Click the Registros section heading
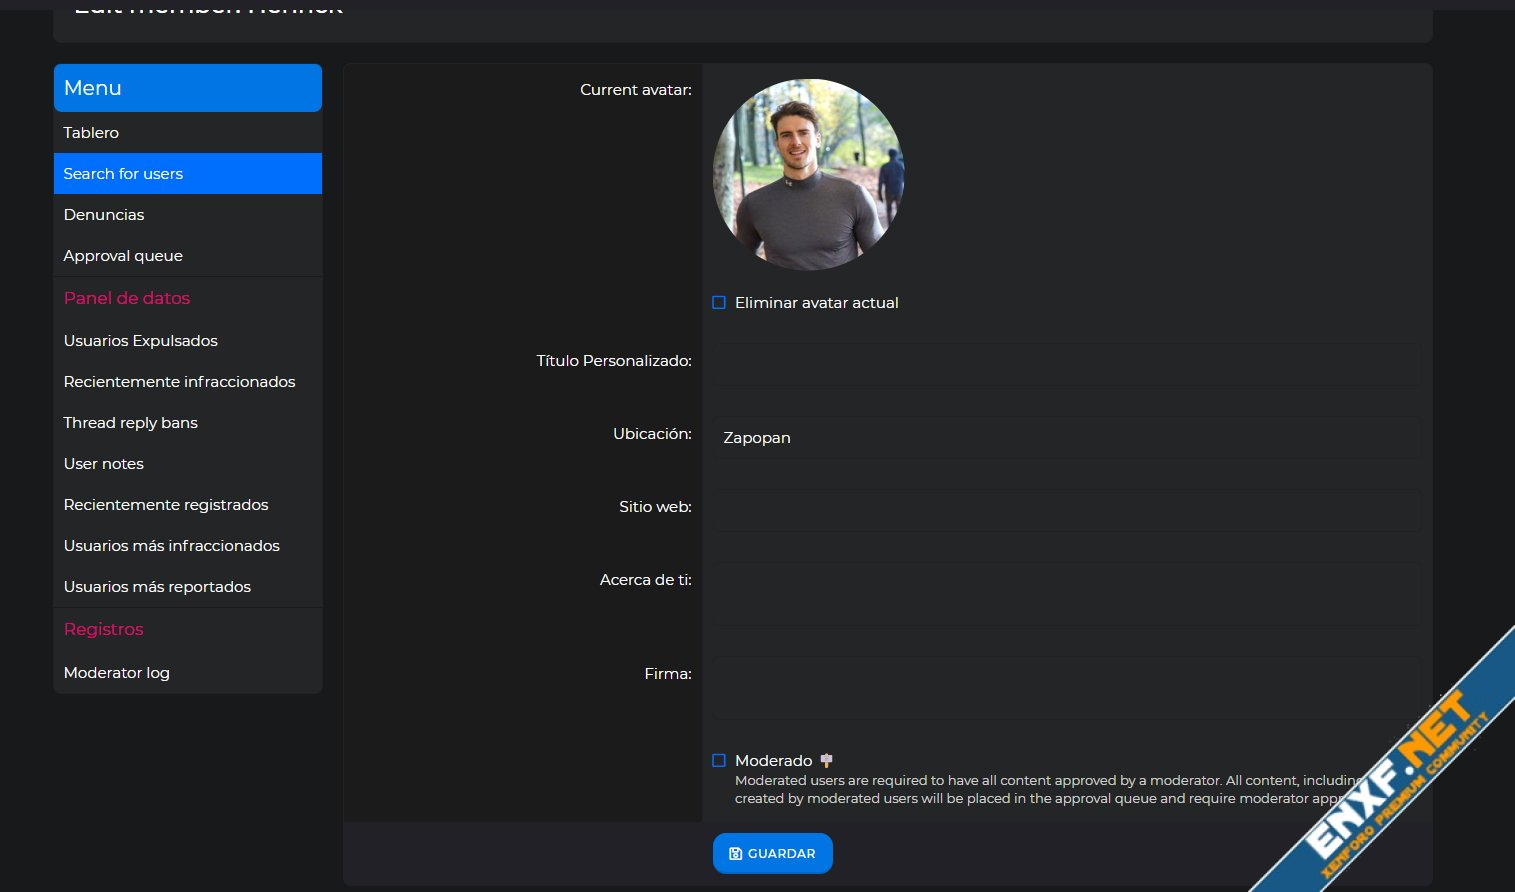This screenshot has height=892, width=1515. pyautogui.click(x=104, y=629)
